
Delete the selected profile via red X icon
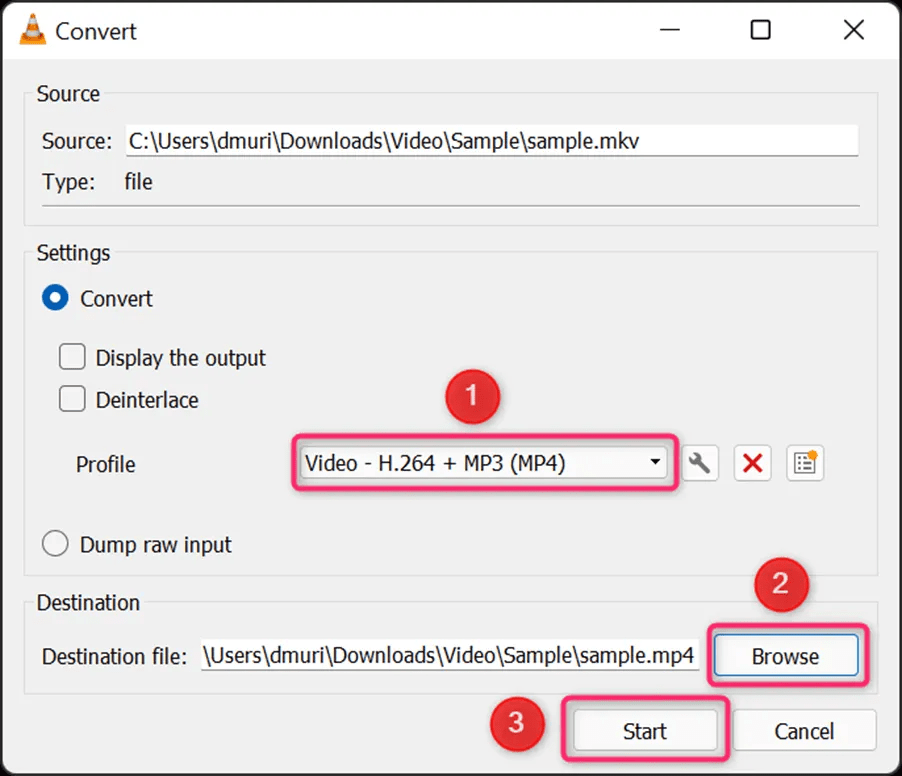click(753, 463)
